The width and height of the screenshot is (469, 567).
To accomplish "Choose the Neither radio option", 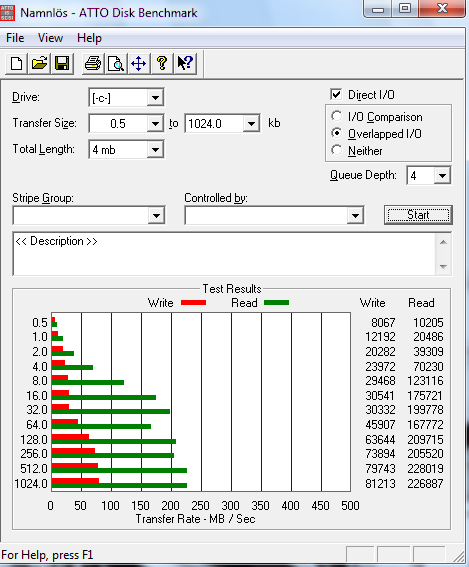I will [336, 150].
